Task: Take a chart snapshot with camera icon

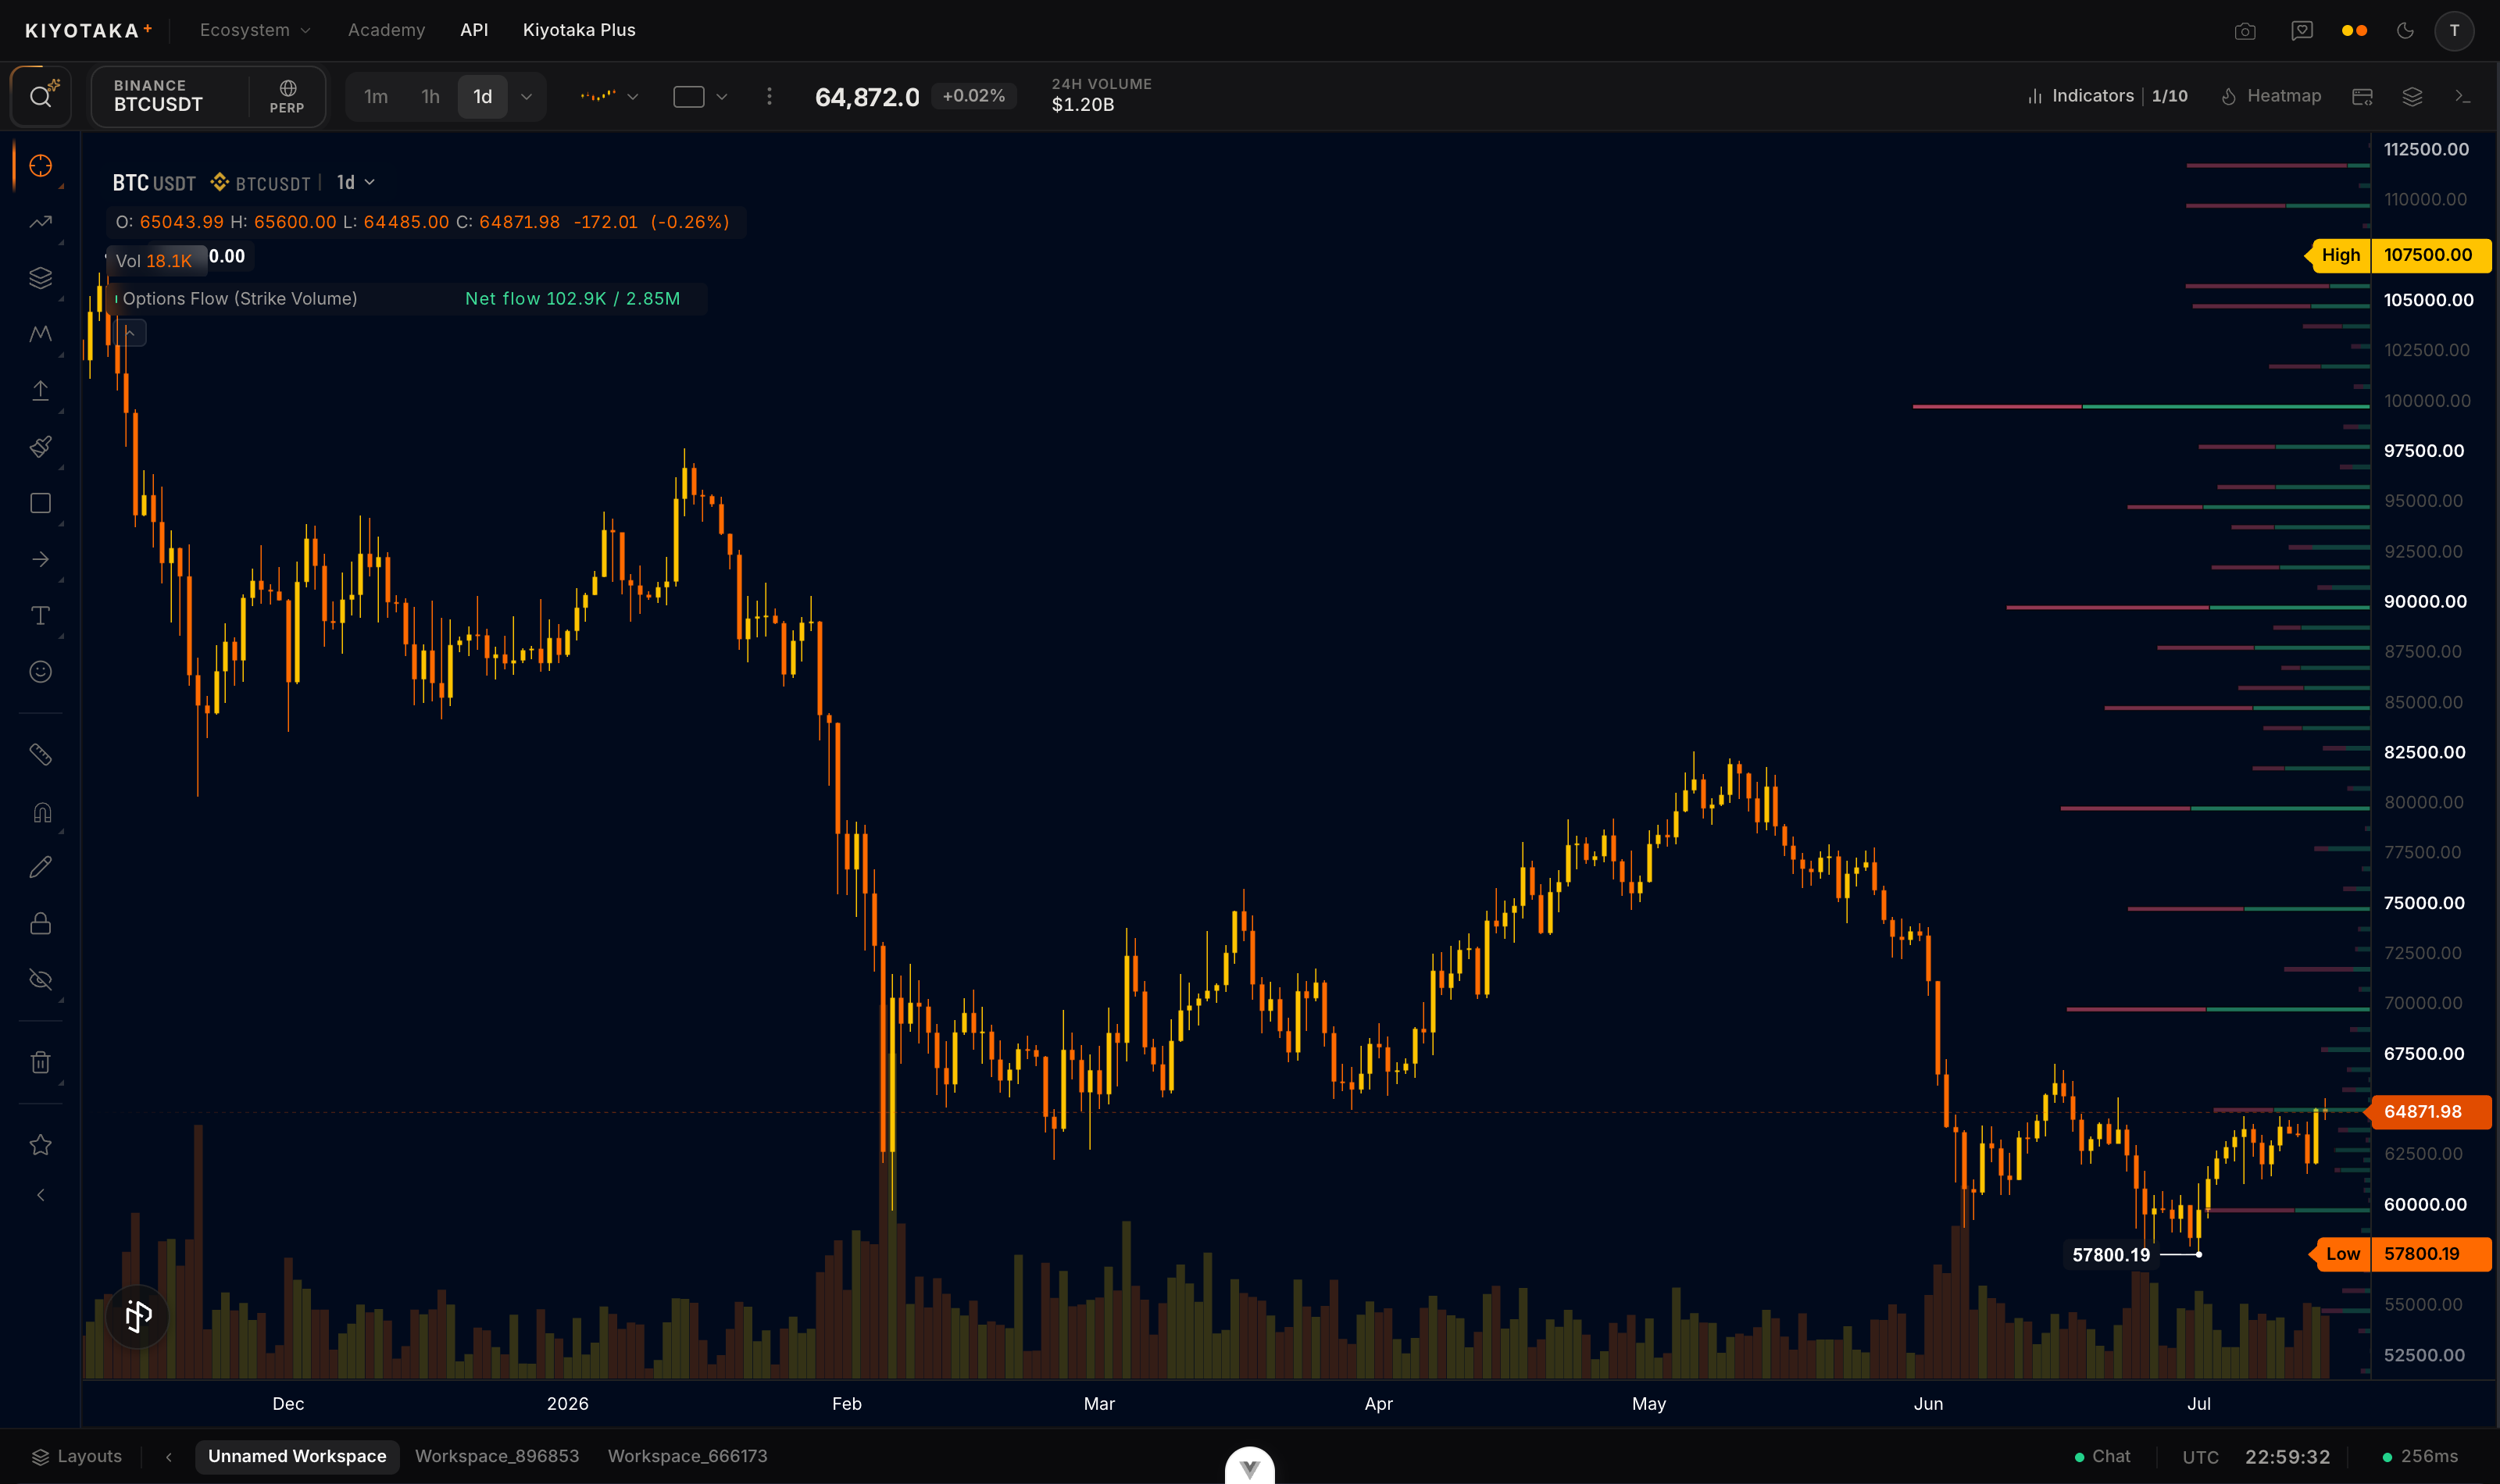Action: (2245, 31)
